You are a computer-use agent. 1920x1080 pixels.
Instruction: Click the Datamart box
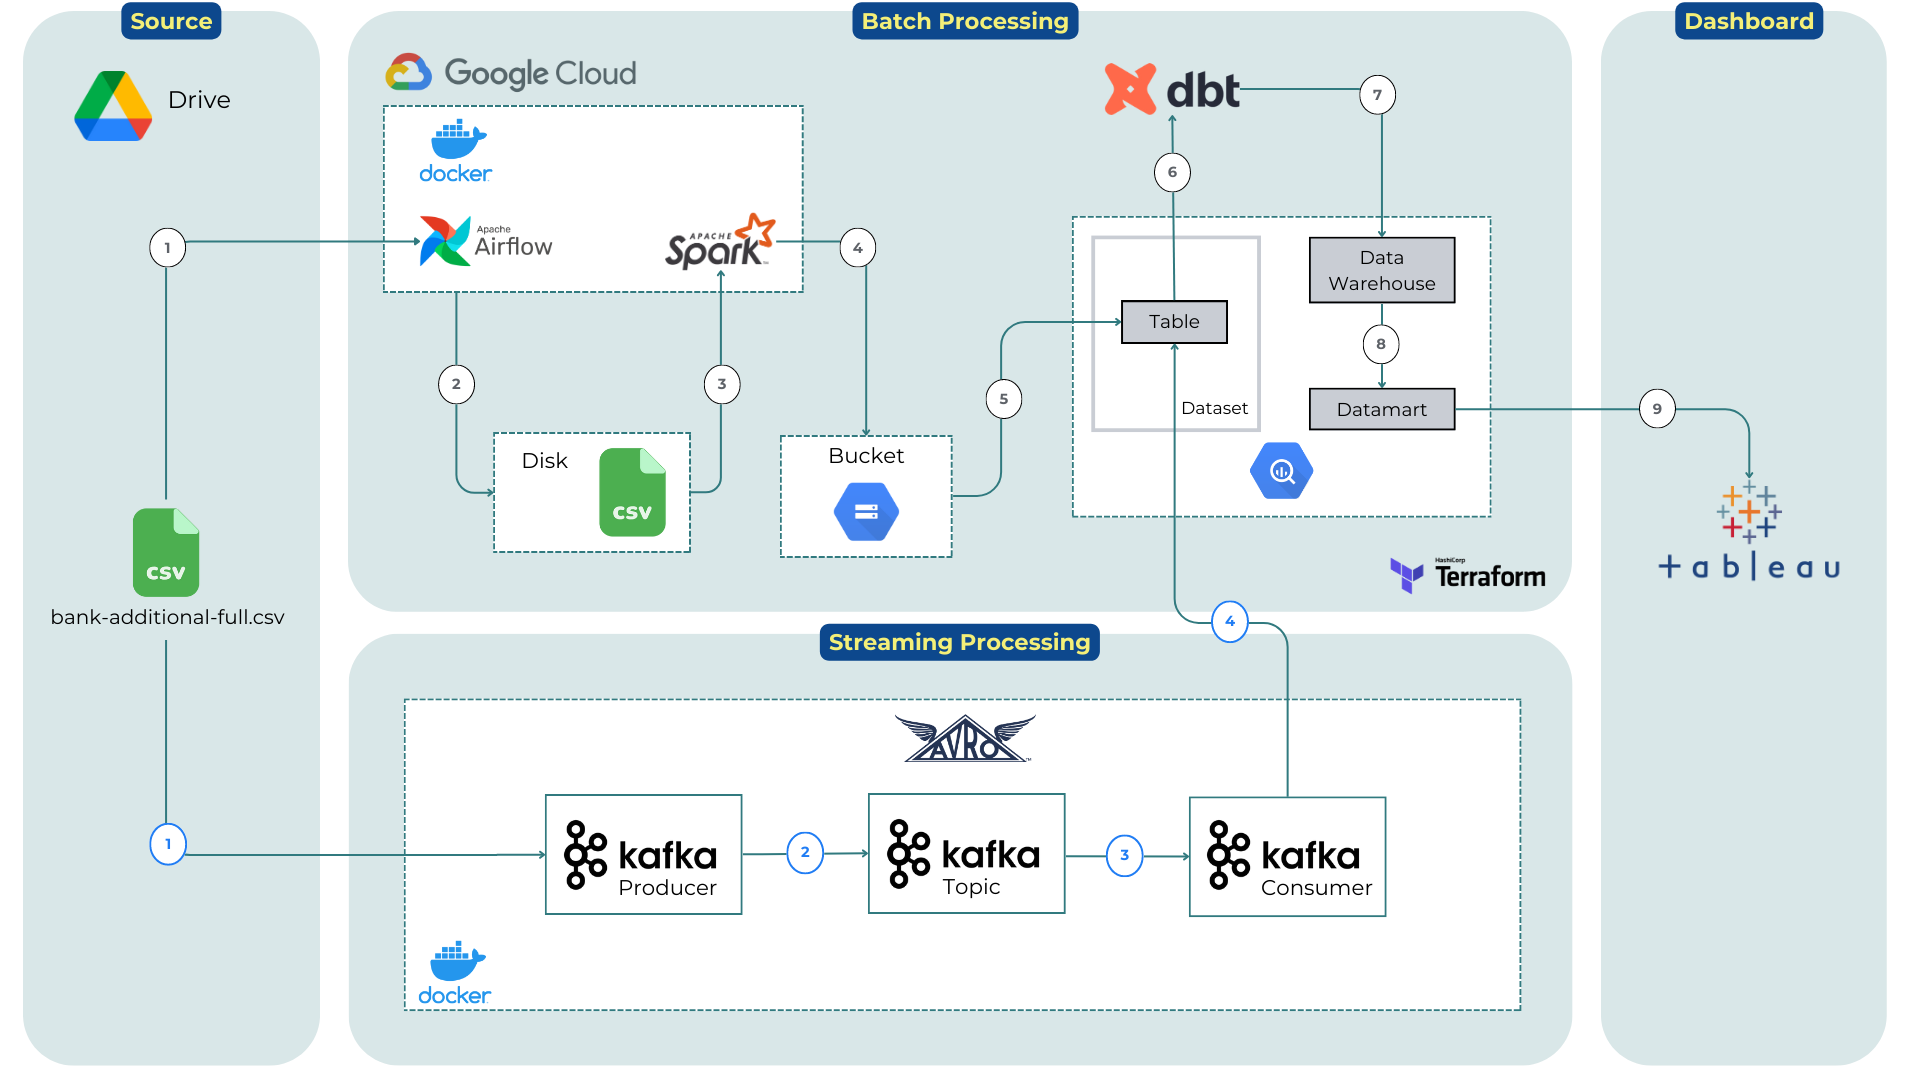click(x=1381, y=409)
